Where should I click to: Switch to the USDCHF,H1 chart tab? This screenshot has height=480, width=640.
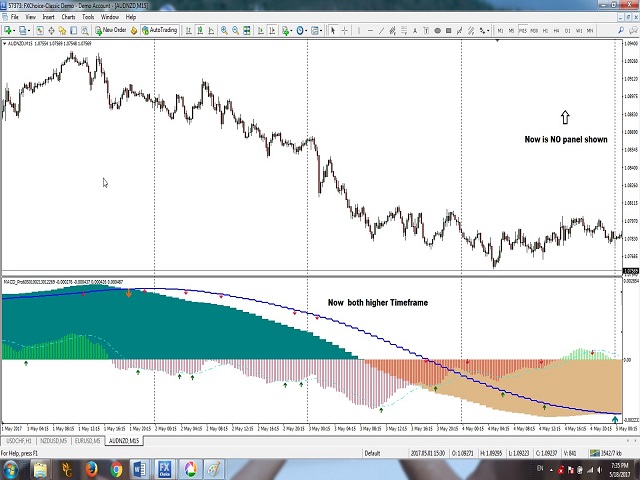[18, 441]
